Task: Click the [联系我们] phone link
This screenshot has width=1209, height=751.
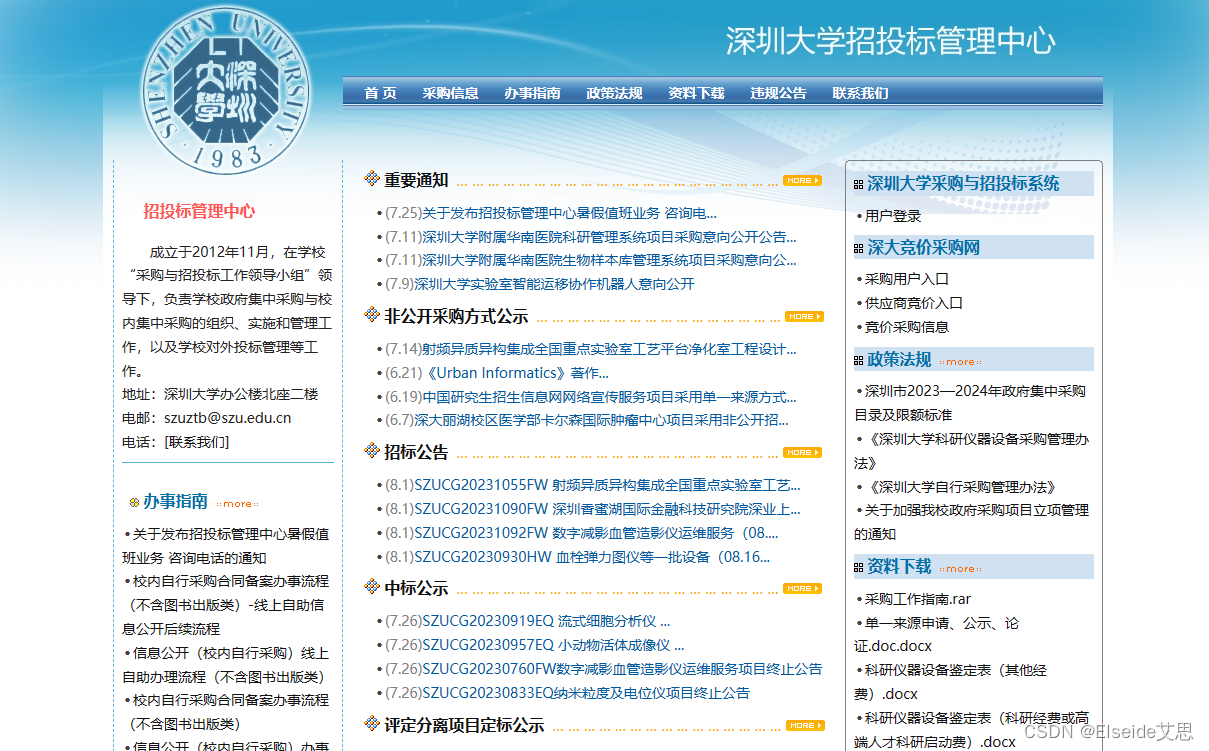Action: 196,442
